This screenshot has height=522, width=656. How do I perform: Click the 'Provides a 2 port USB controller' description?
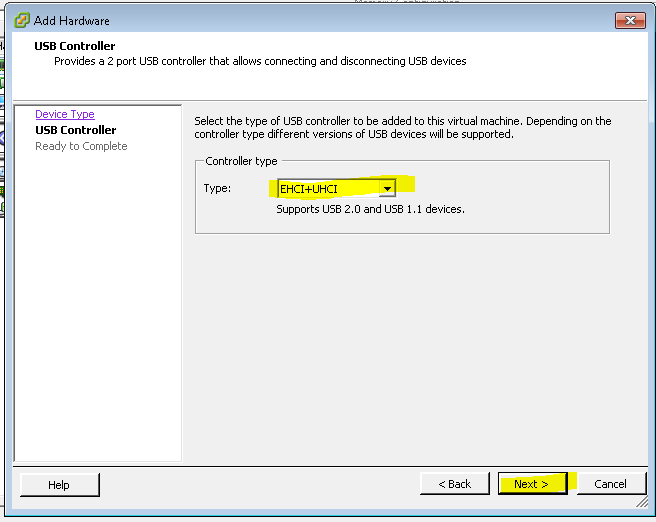(260, 61)
